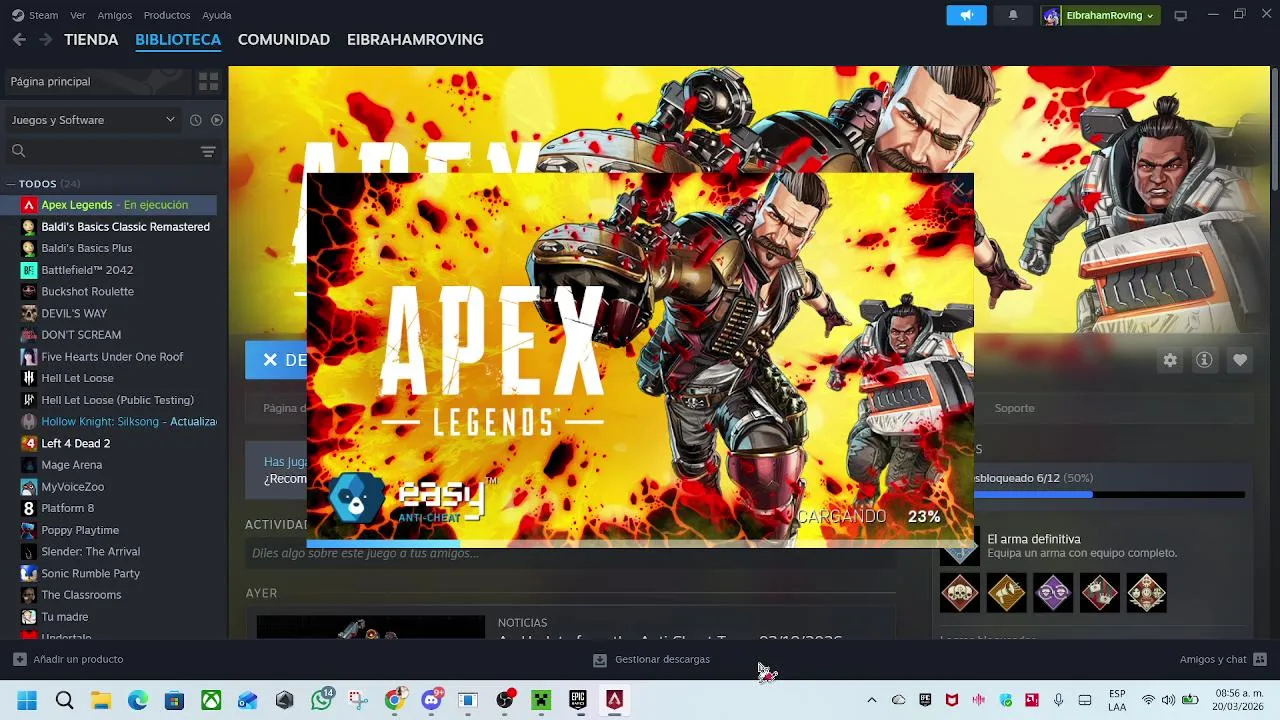The width and height of the screenshot is (1280, 720).
Task: Open the NOTICIAS news thumbnail
Action: click(x=370, y=627)
